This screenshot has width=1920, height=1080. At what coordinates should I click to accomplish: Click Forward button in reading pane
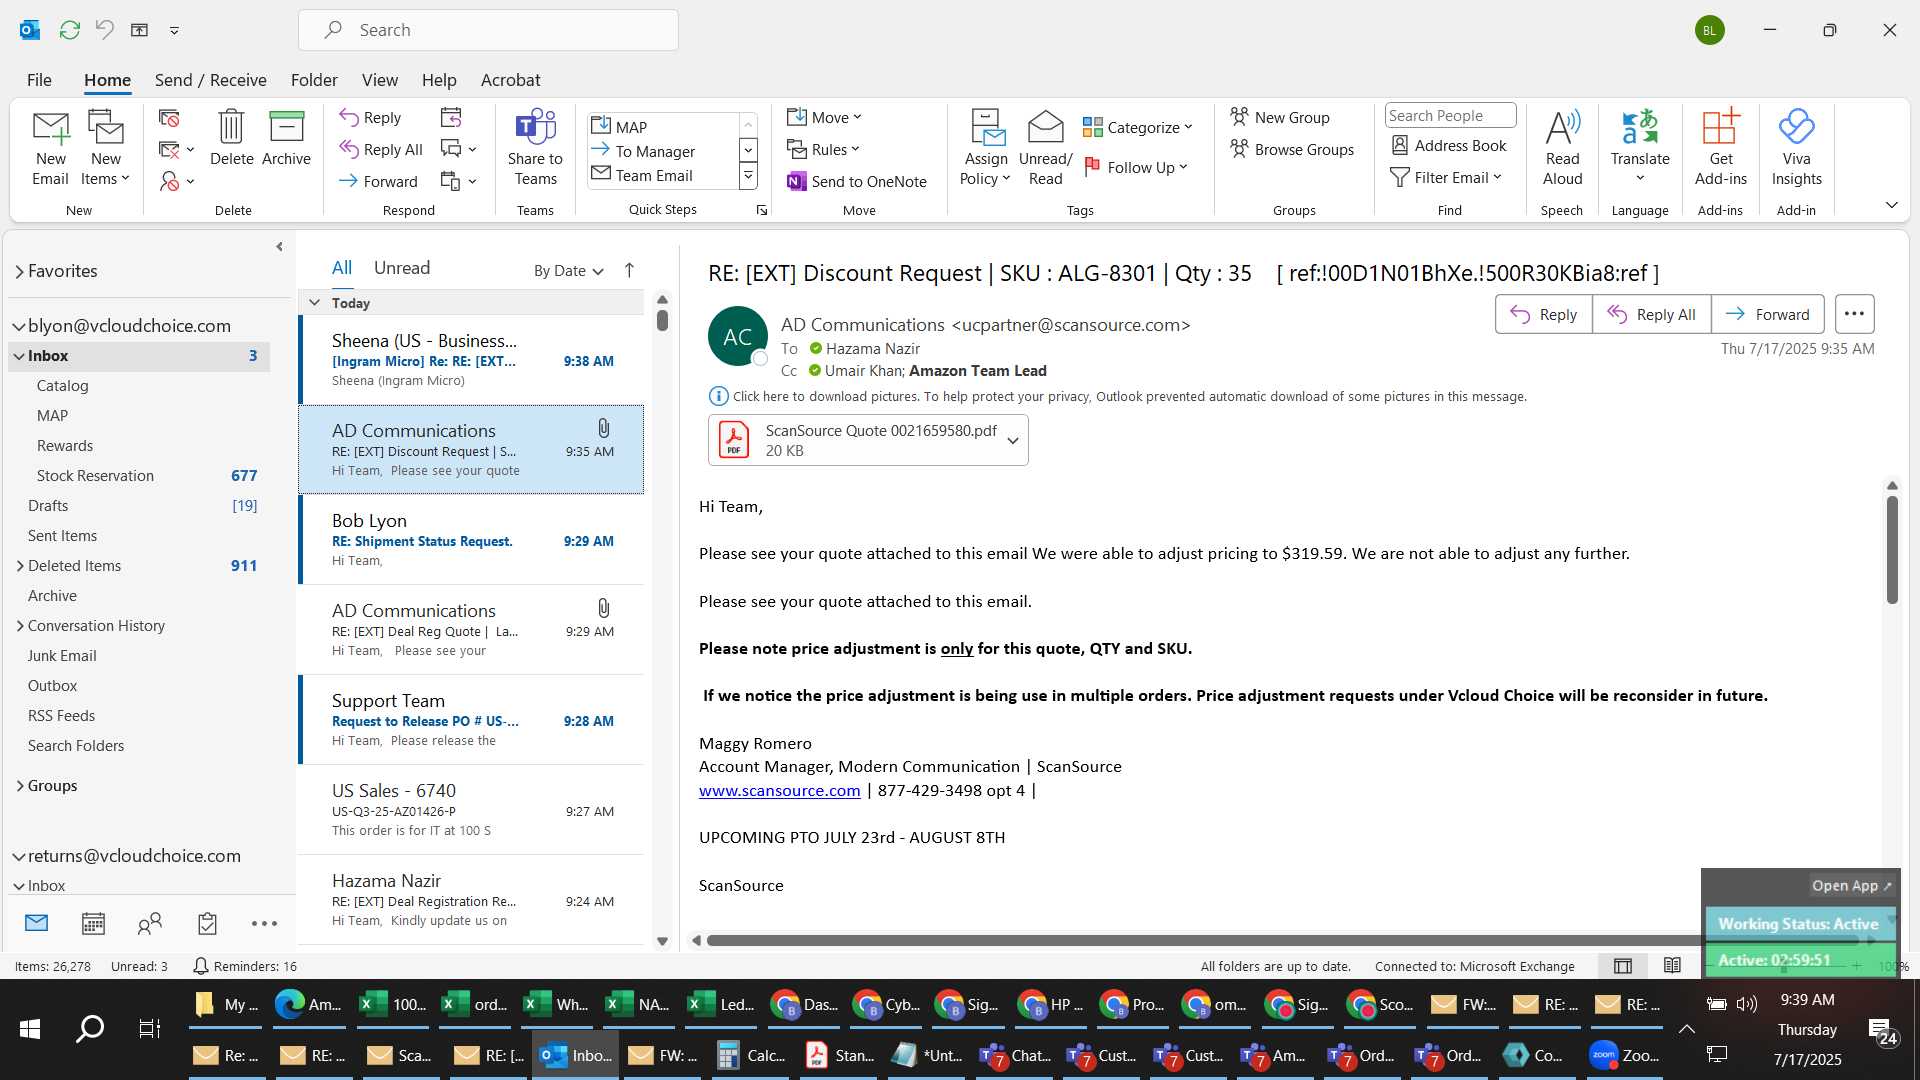pyautogui.click(x=1767, y=314)
